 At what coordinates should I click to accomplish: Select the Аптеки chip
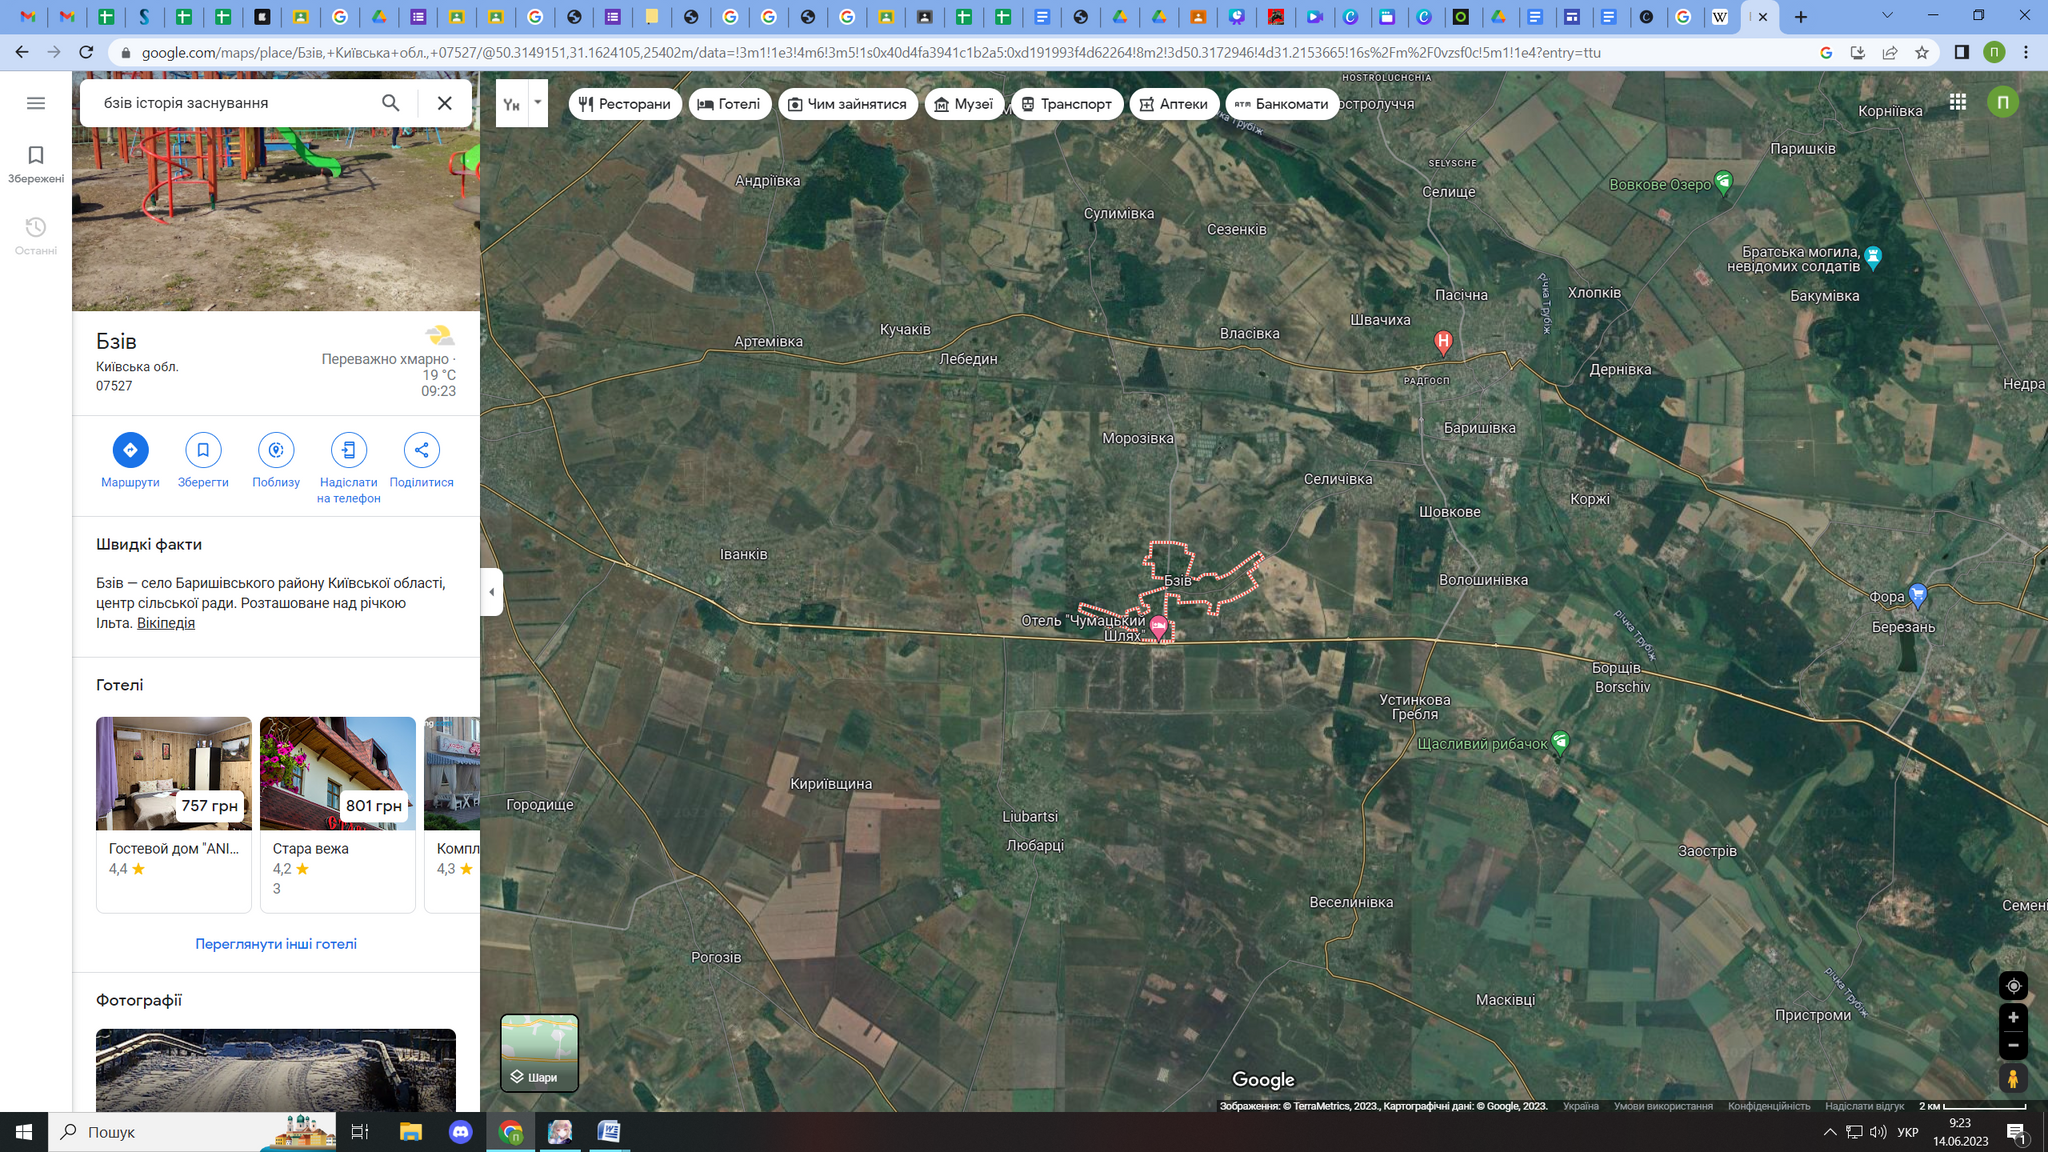1174,104
